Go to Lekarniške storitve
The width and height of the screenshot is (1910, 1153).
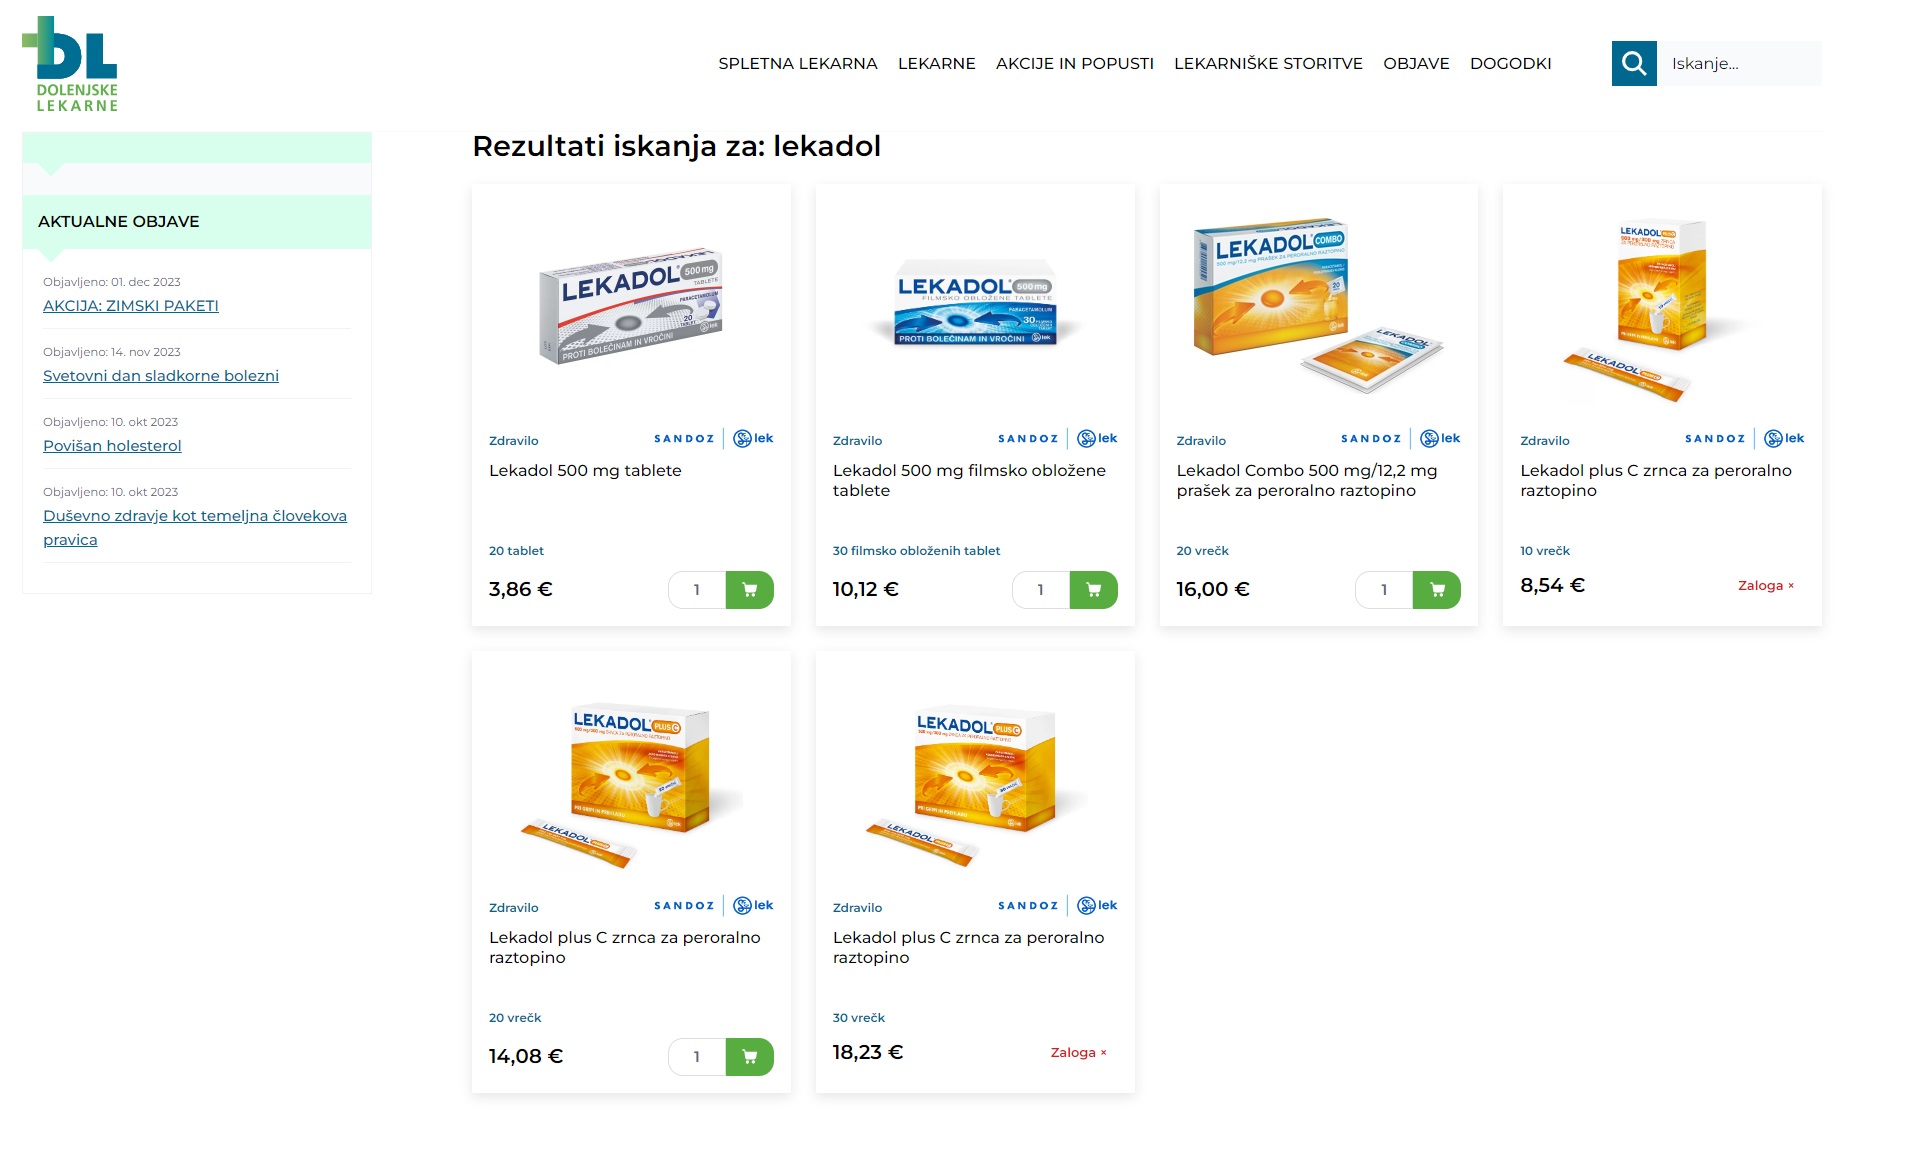[x=1268, y=63]
